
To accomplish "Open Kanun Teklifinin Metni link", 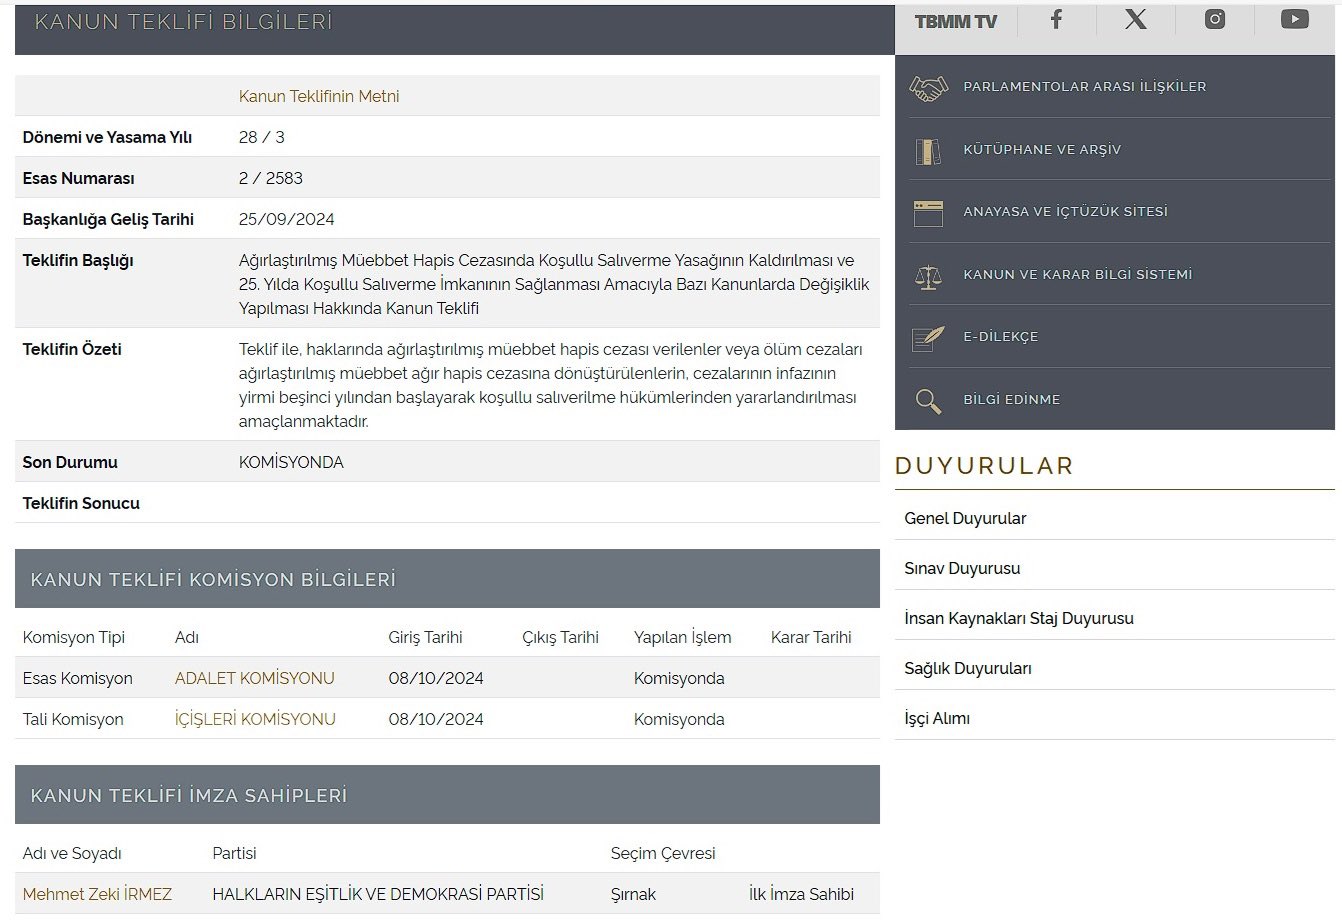I will [x=319, y=96].
